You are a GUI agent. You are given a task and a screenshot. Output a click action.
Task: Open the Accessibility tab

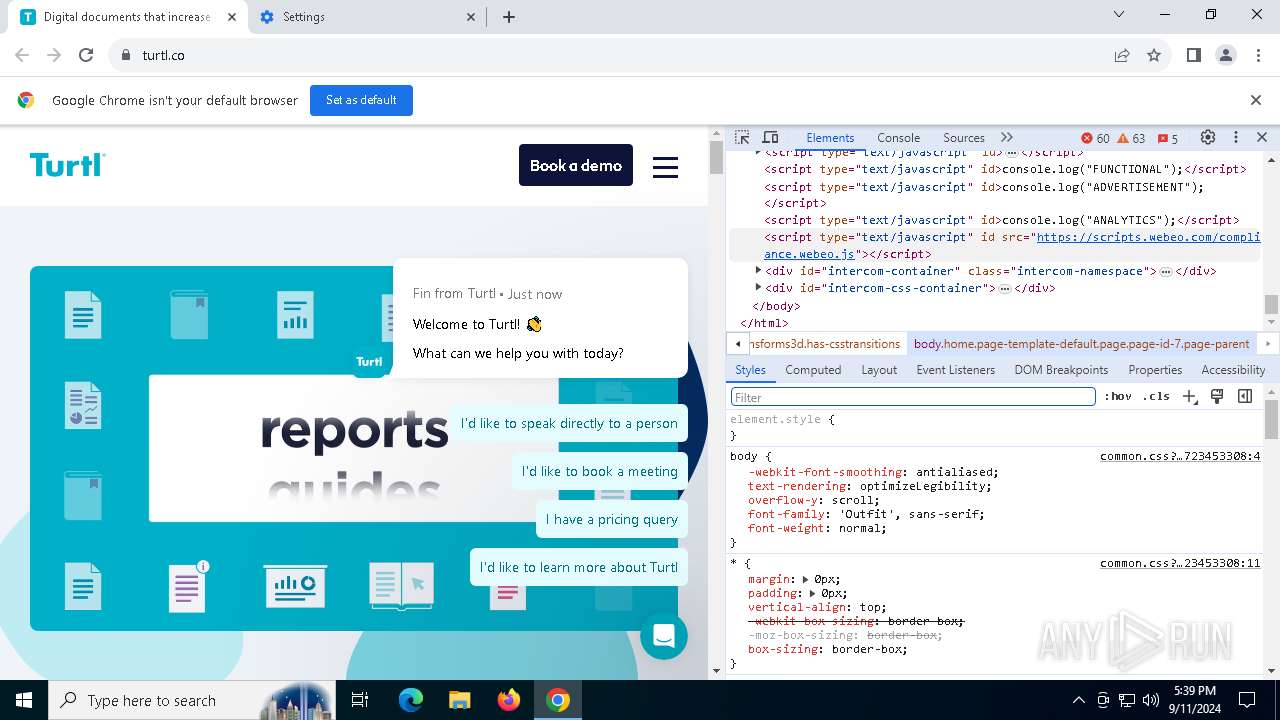(x=1233, y=370)
